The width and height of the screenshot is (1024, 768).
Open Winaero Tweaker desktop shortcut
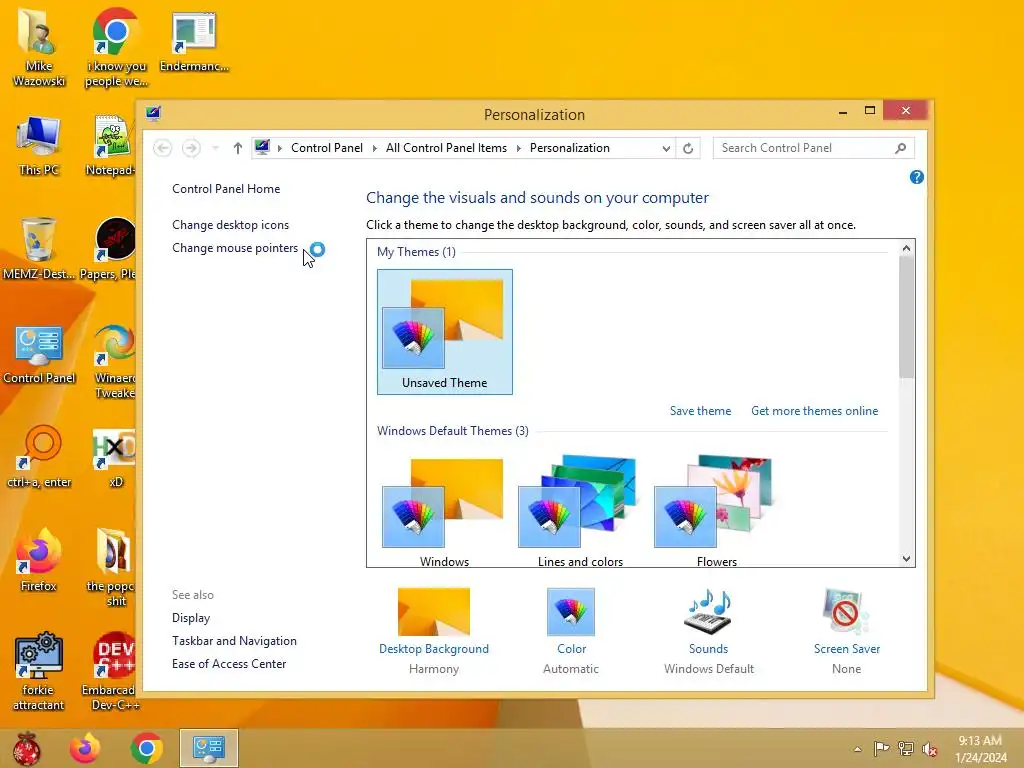point(114,361)
